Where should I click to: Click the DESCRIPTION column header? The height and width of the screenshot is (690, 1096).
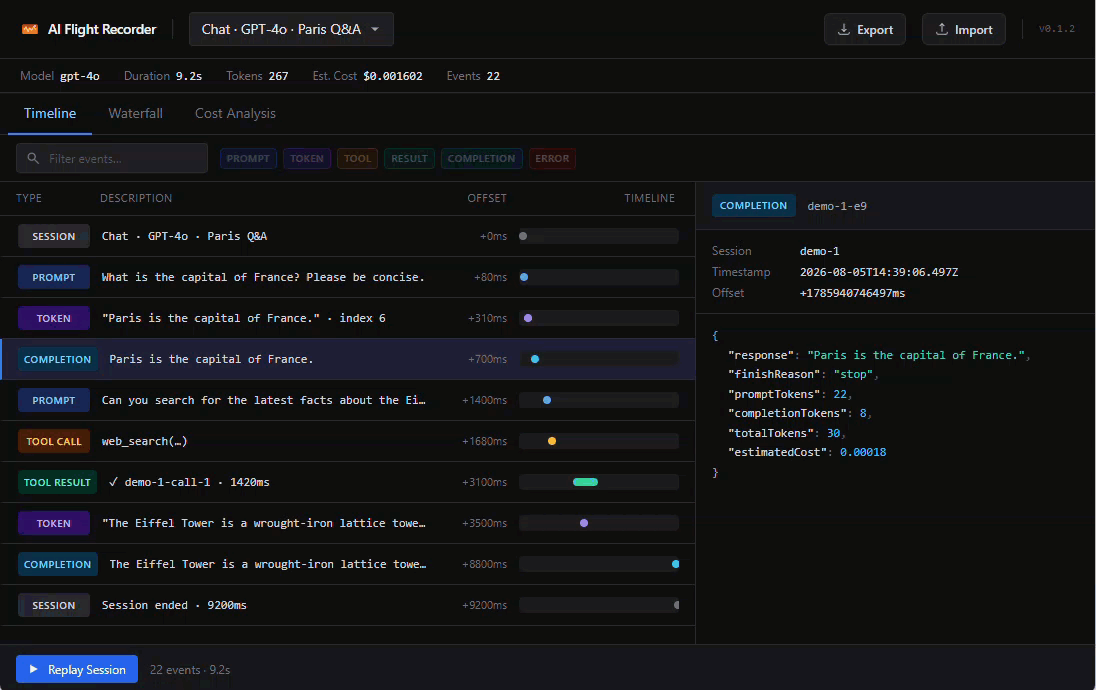(136, 199)
